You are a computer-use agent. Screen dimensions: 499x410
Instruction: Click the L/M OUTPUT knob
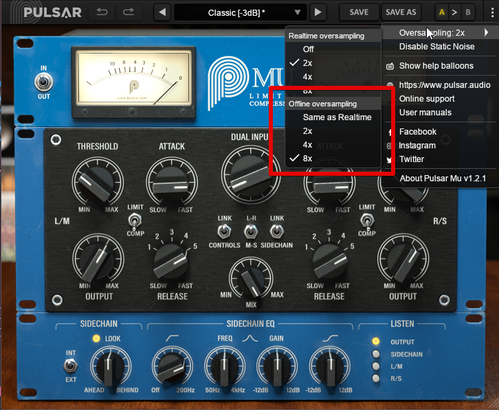(x=98, y=259)
